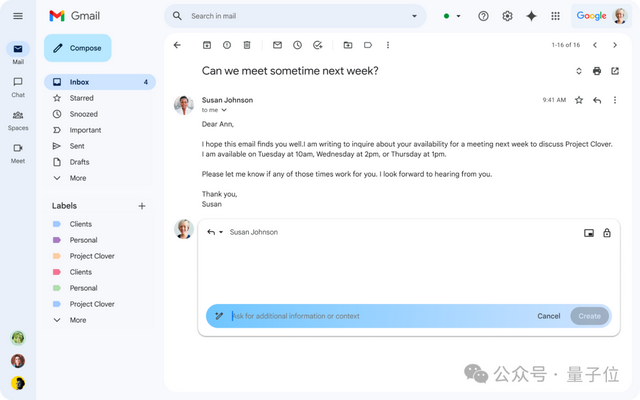Print the email conversation
Viewport: 640px width, 400px height.
click(597, 71)
